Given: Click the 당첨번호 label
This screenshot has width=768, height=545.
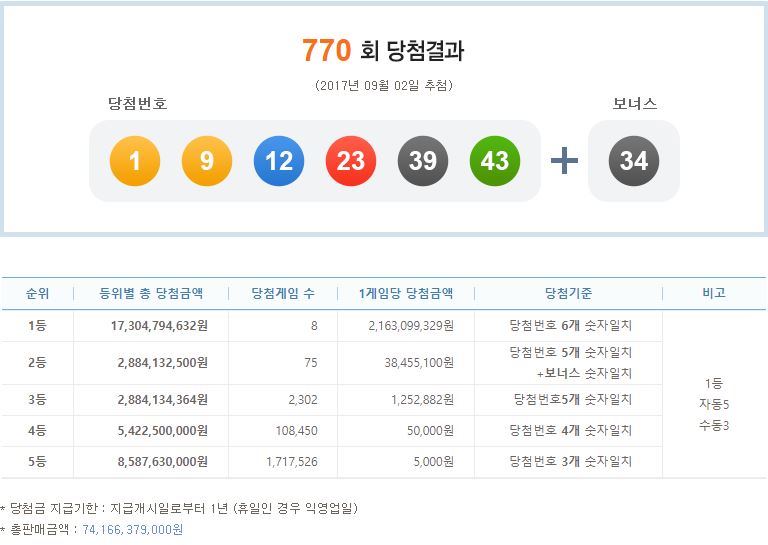Looking at the screenshot, I should tap(138, 103).
